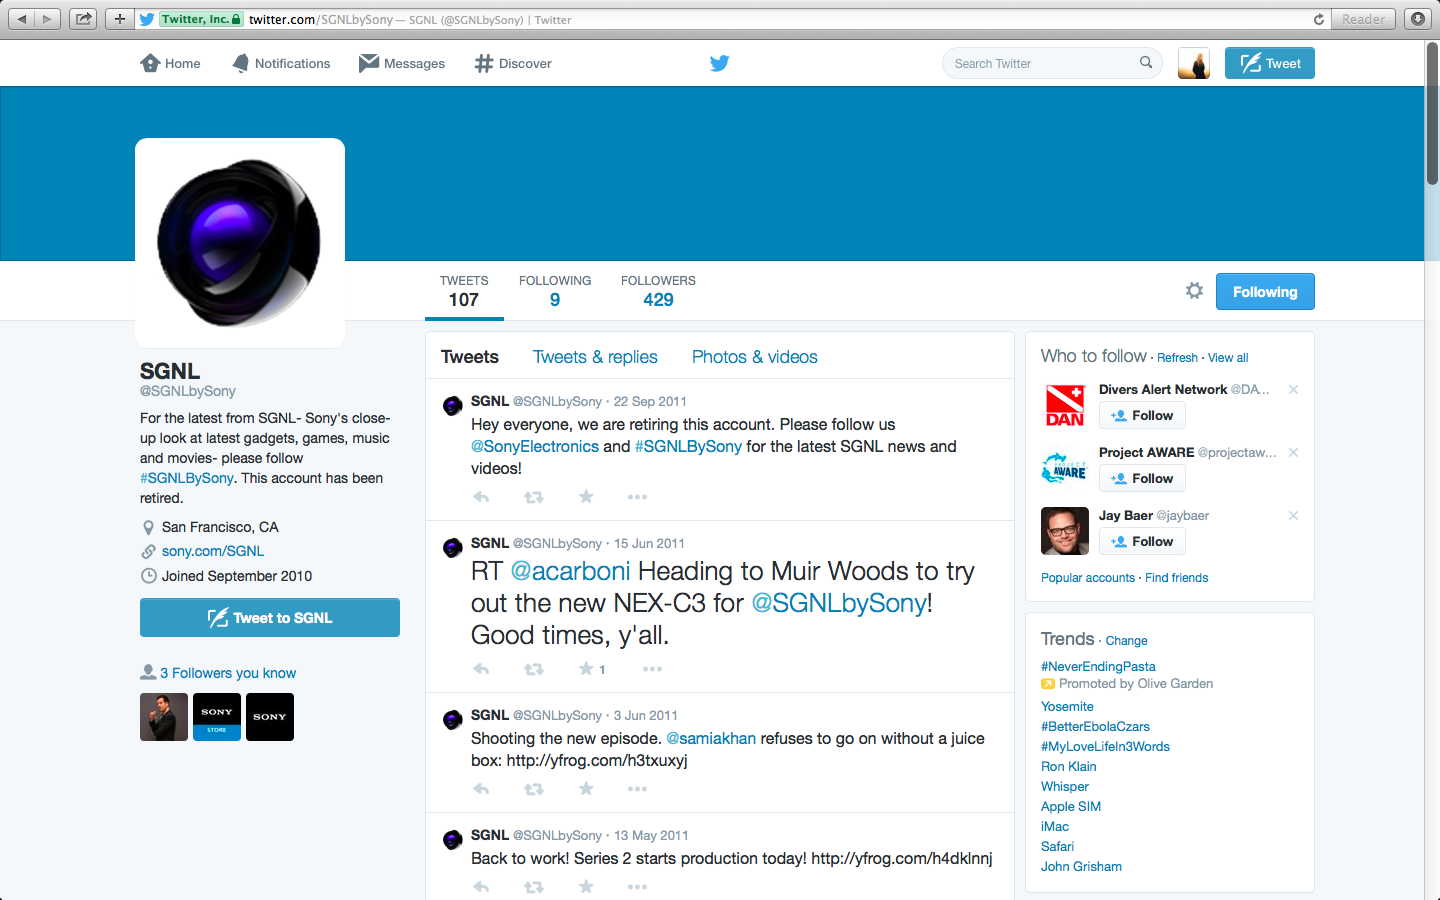The image size is (1440, 900).
Task: Open more options on 3 Jun tweet
Action: click(x=637, y=789)
